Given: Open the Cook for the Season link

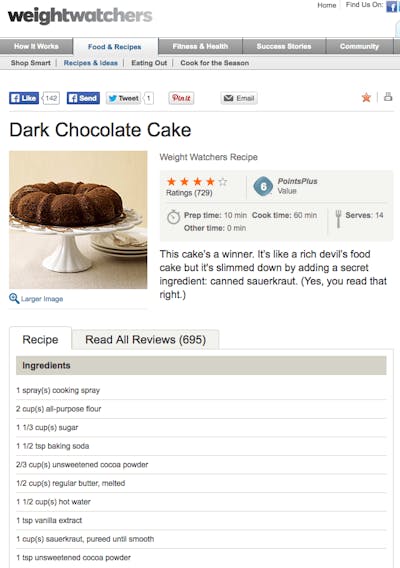Looking at the screenshot, I should click(x=214, y=63).
